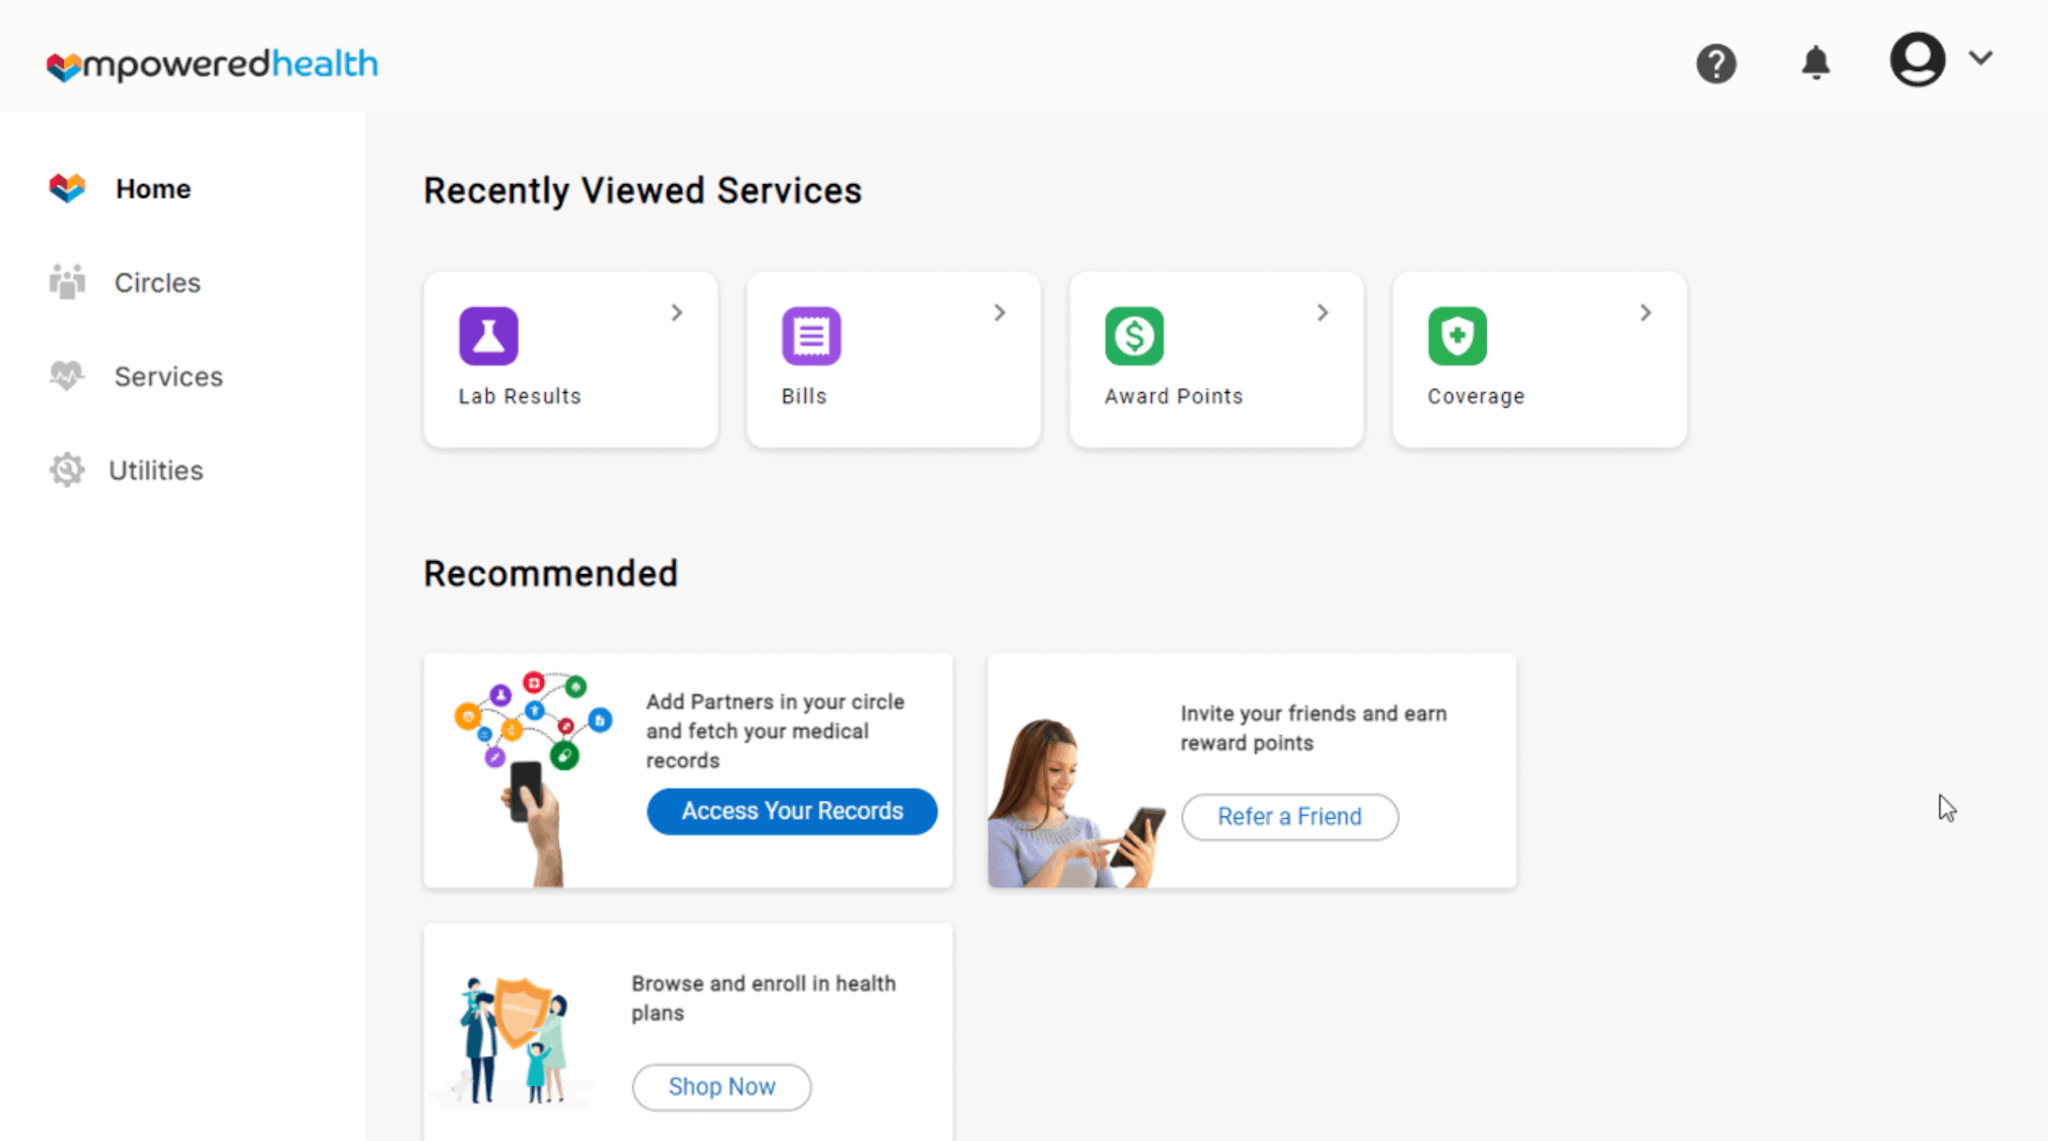Open Utilities from the sidebar

tap(155, 471)
